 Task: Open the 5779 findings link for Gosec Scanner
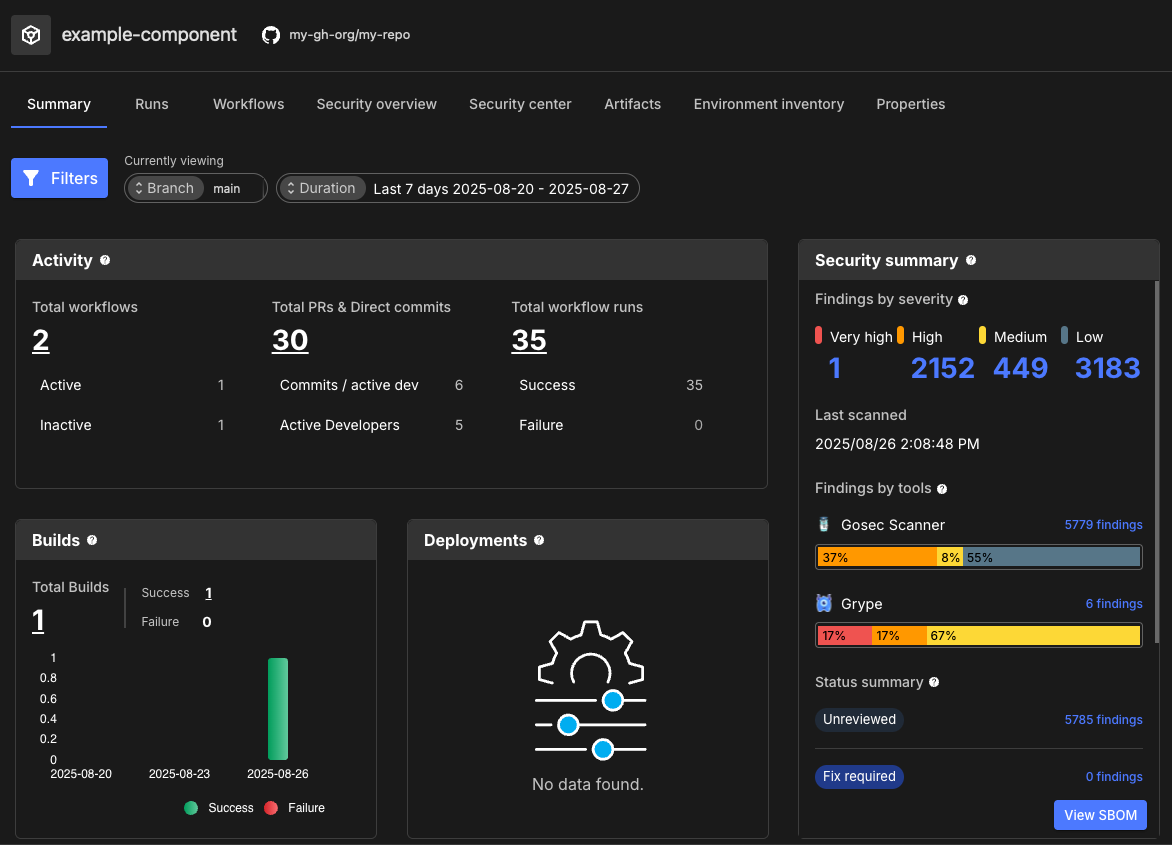point(1104,524)
